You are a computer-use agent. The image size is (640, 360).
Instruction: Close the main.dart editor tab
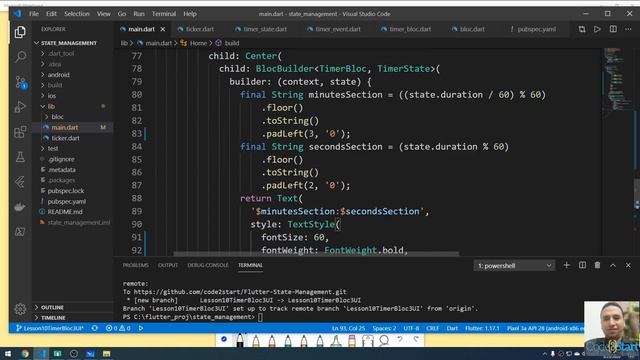[163, 29]
